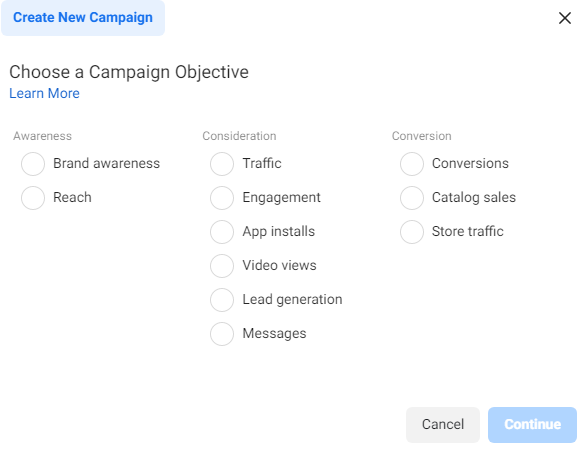Click the Cancel button
The width and height of the screenshot is (586, 450).
tap(443, 425)
